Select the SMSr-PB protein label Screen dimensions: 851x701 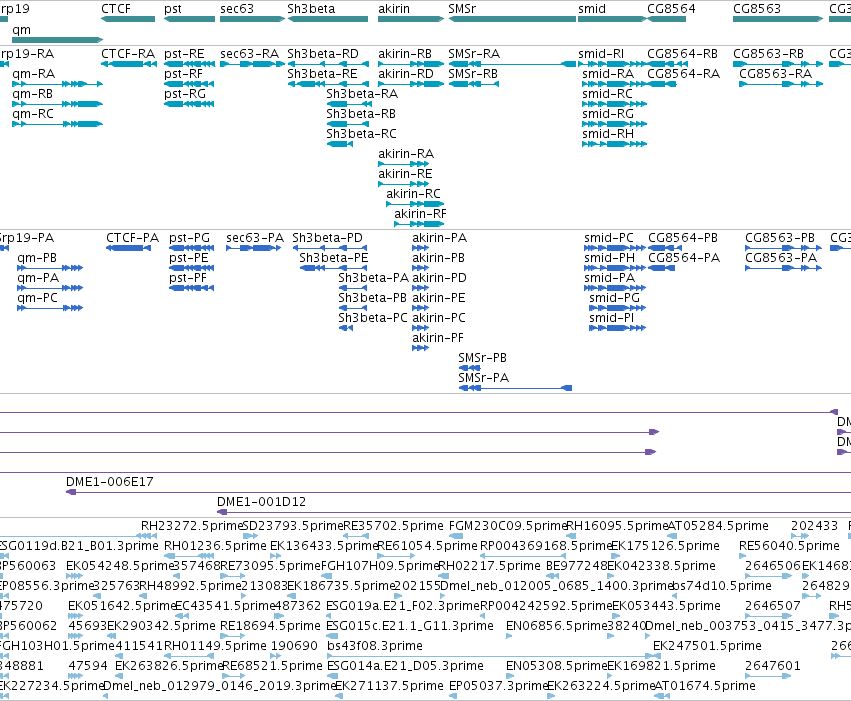482,358
